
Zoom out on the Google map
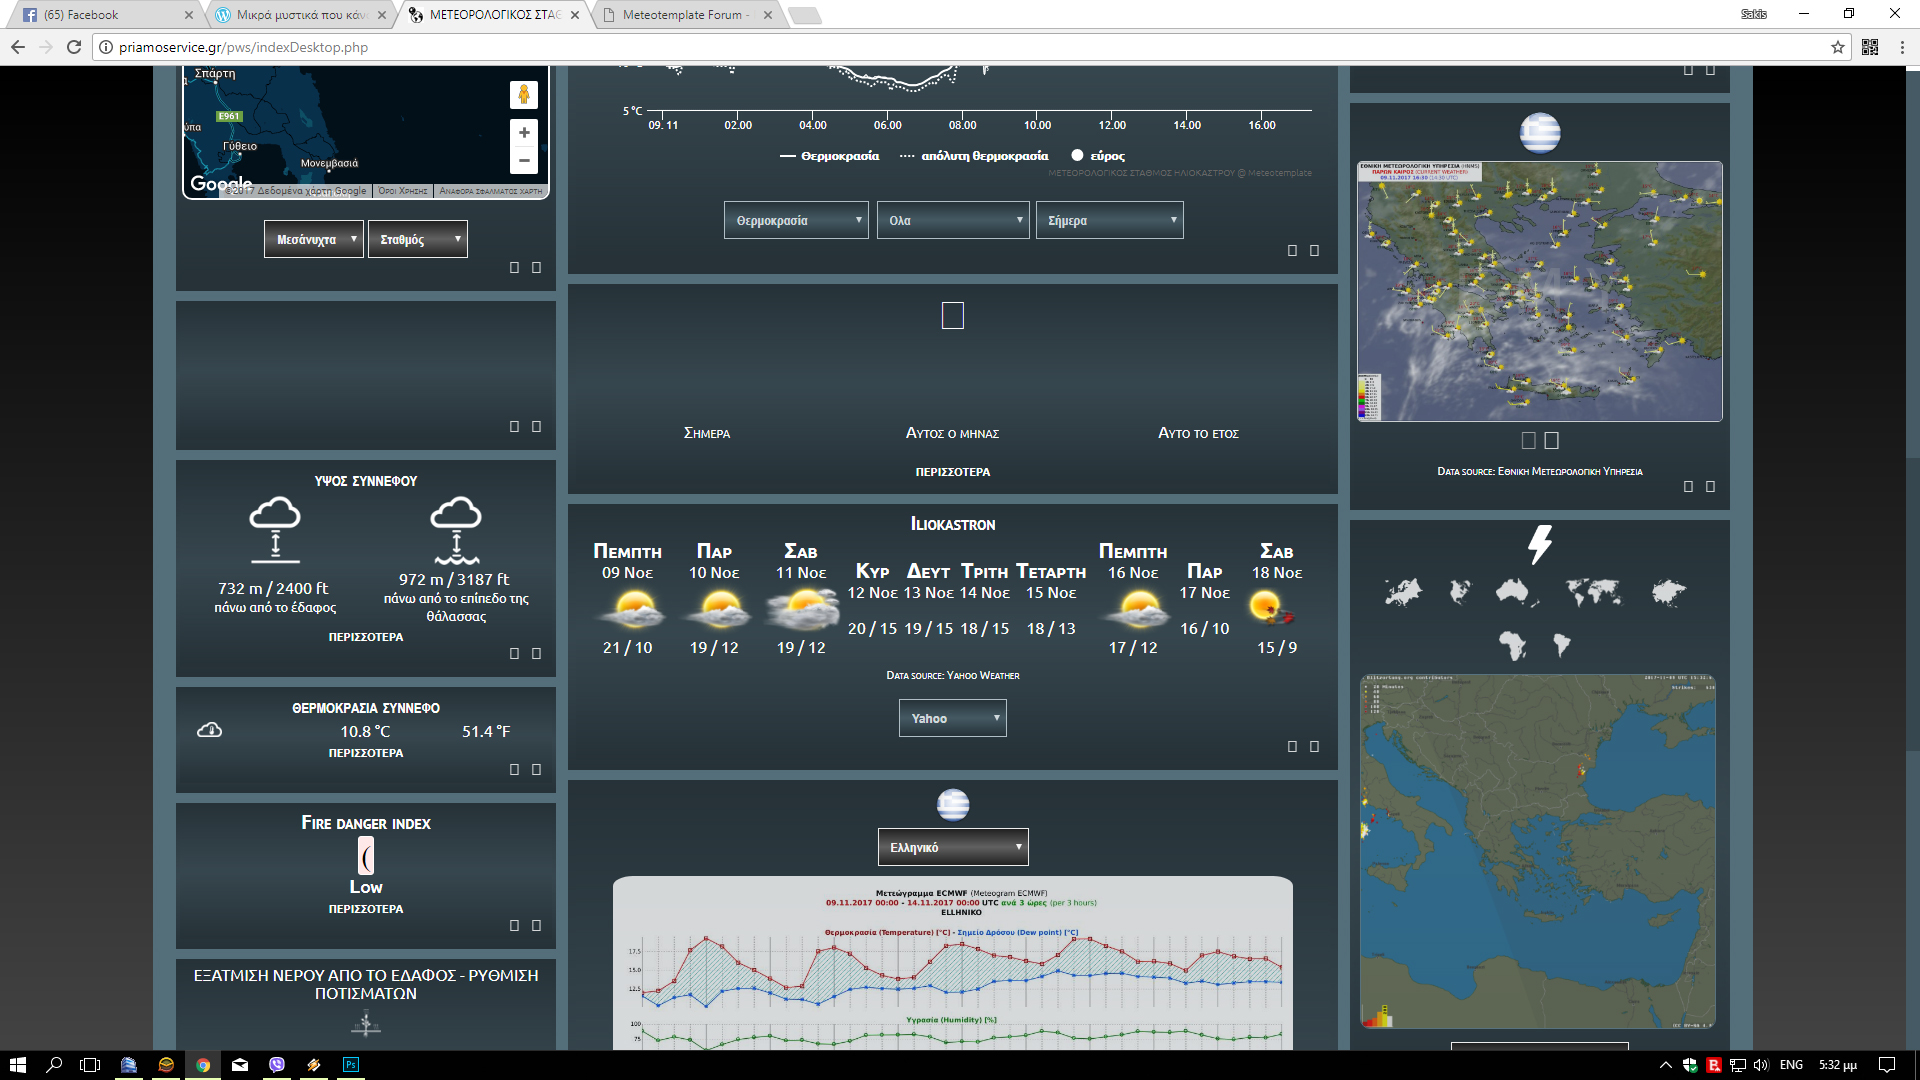tap(523, 160)
